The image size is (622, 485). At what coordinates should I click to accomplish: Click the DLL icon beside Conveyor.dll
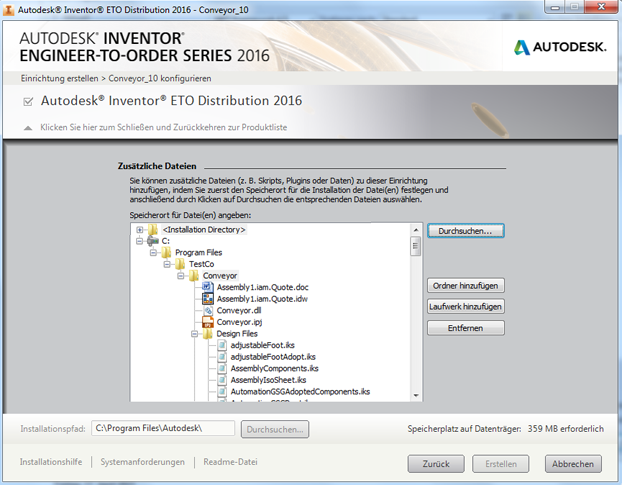[x=208, y=310]
